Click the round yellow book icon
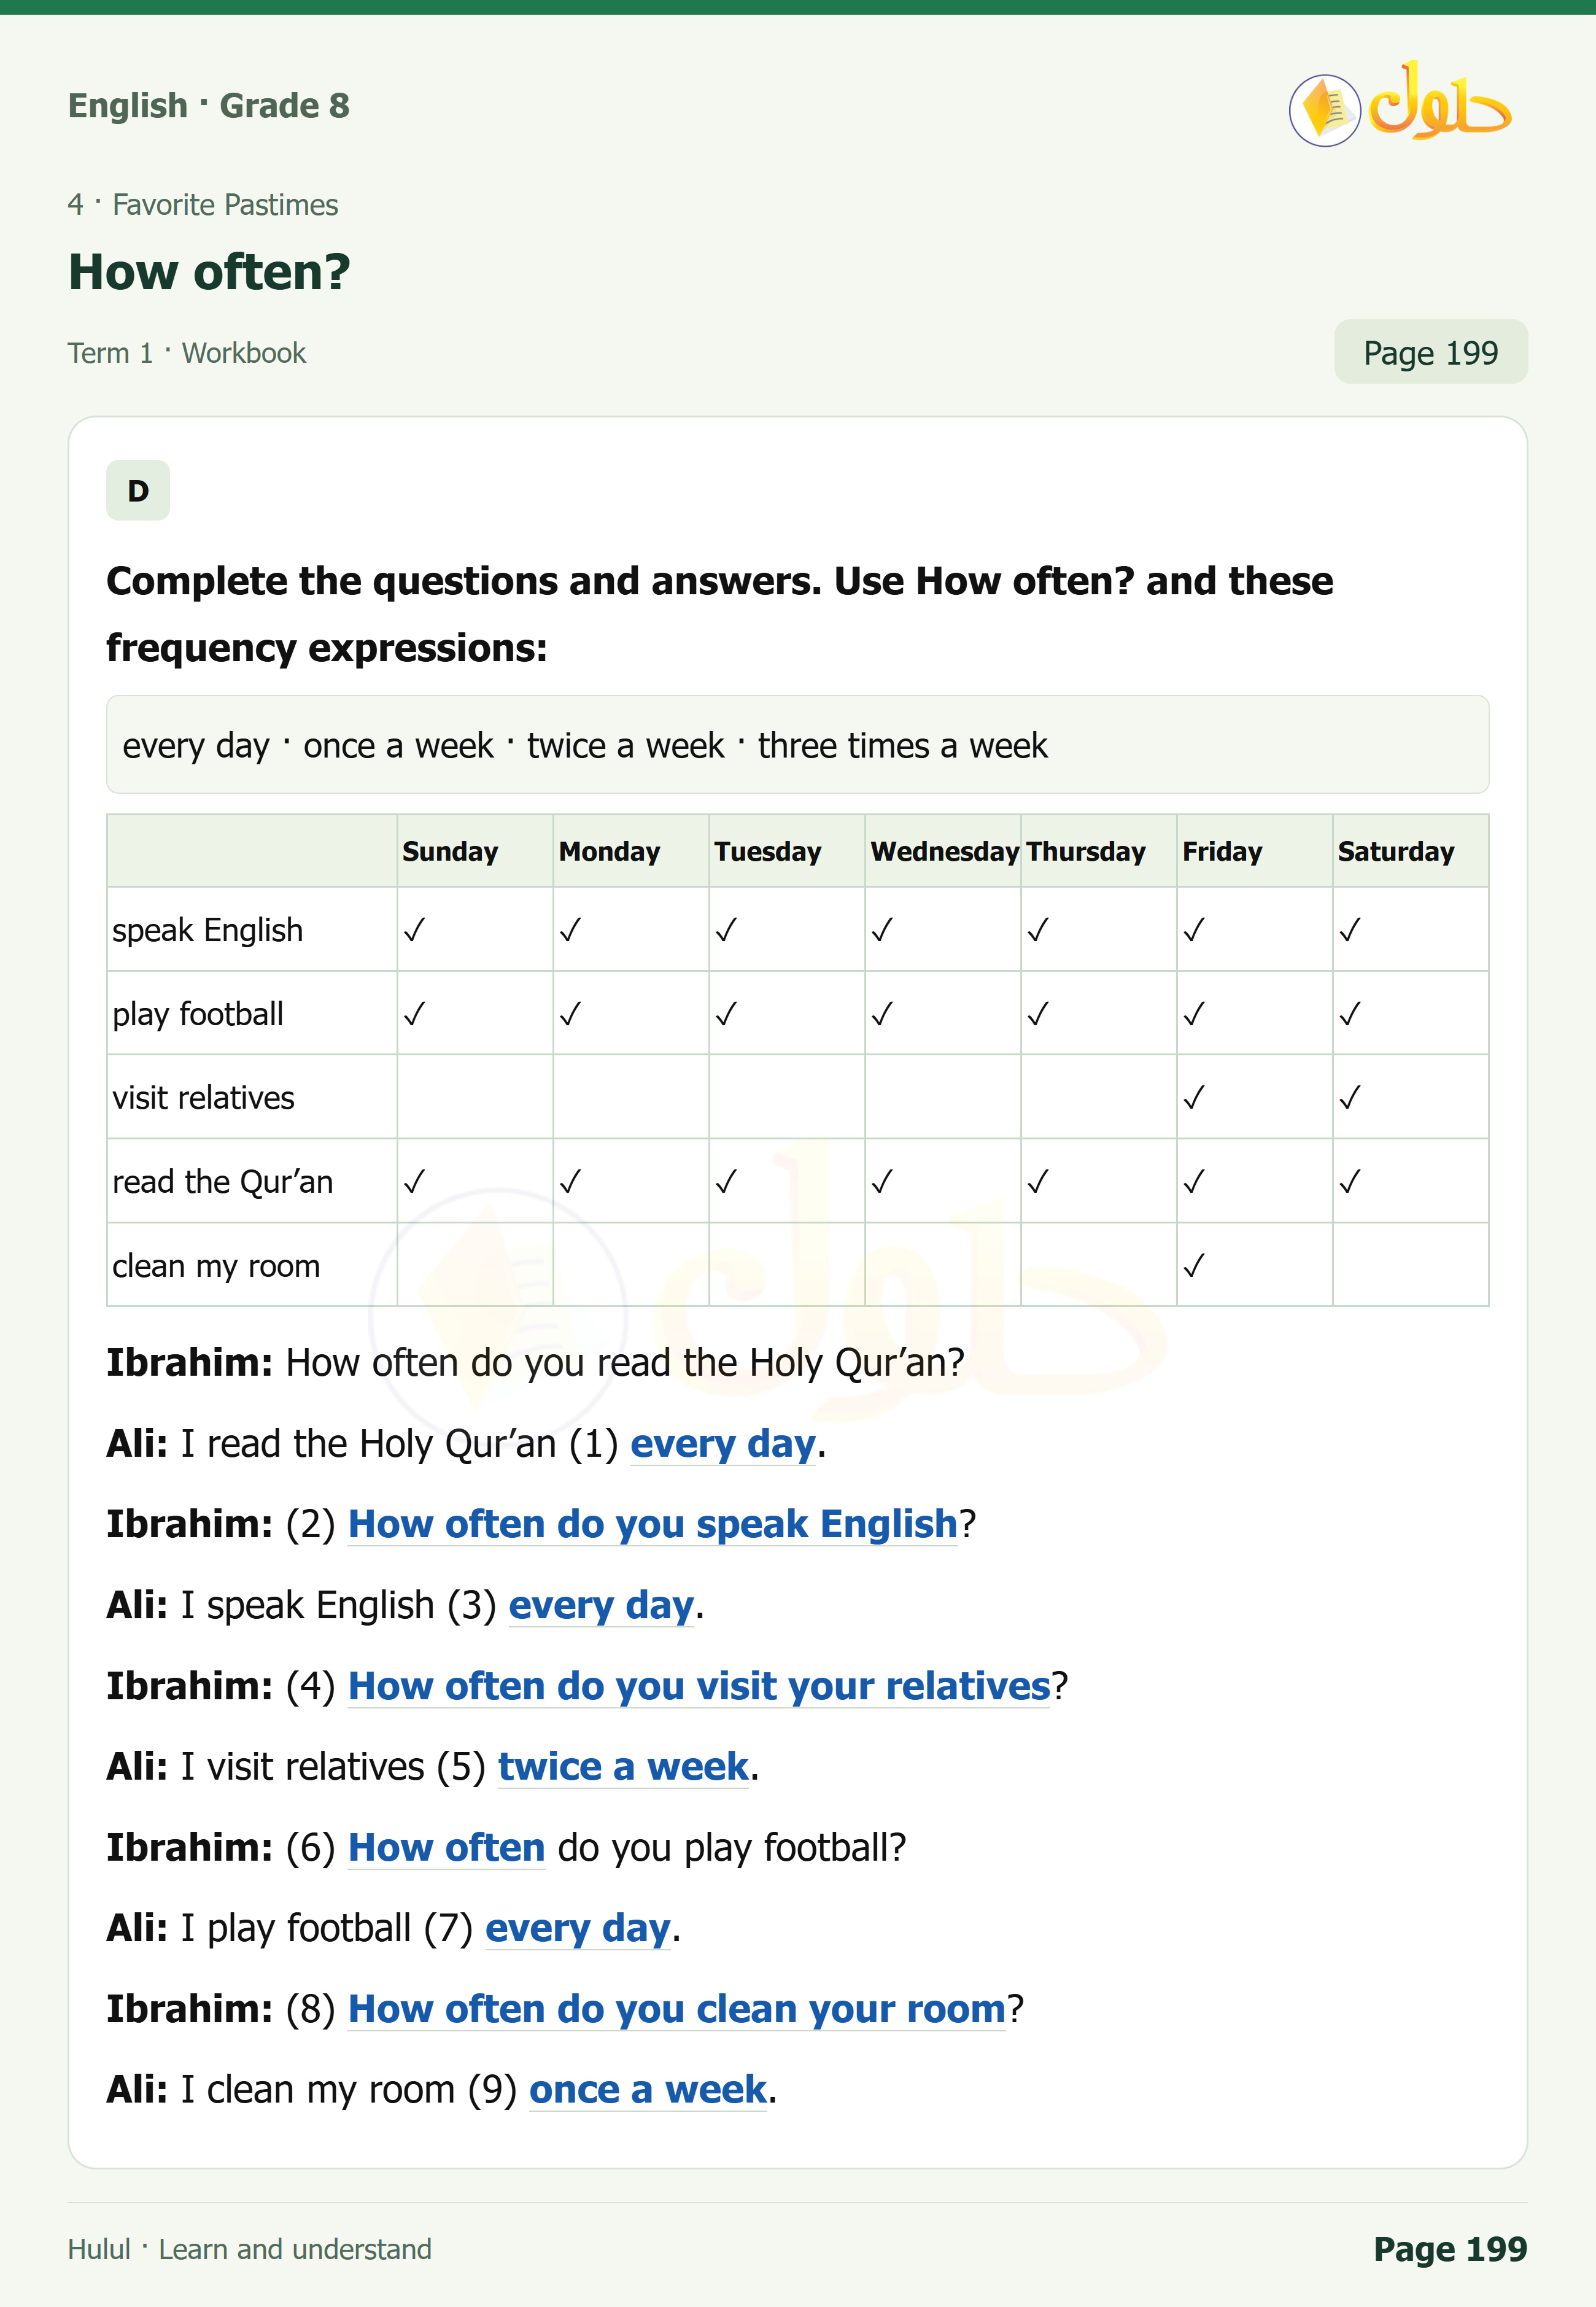 [x=1325, y=110]
